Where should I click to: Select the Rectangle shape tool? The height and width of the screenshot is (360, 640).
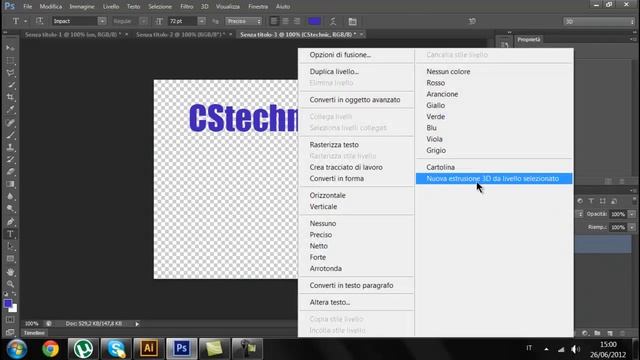click(x=10, y=259)
